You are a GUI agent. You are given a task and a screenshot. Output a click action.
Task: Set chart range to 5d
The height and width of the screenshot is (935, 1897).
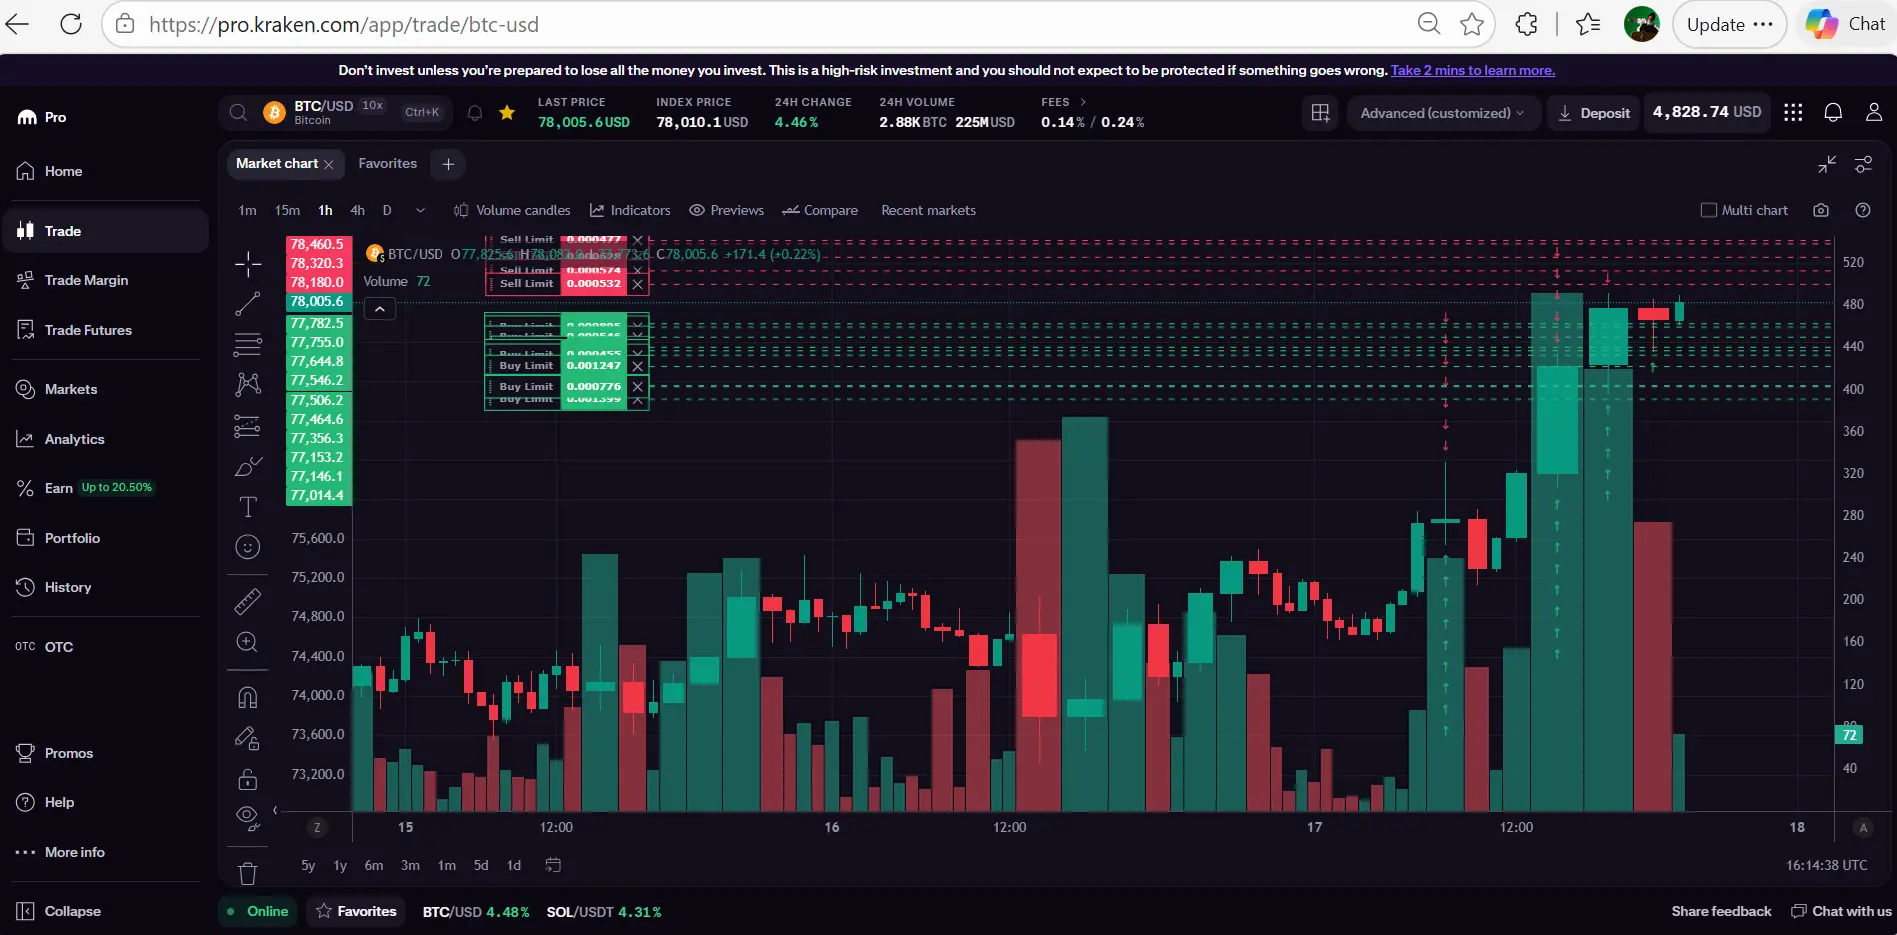pos(481,865)
